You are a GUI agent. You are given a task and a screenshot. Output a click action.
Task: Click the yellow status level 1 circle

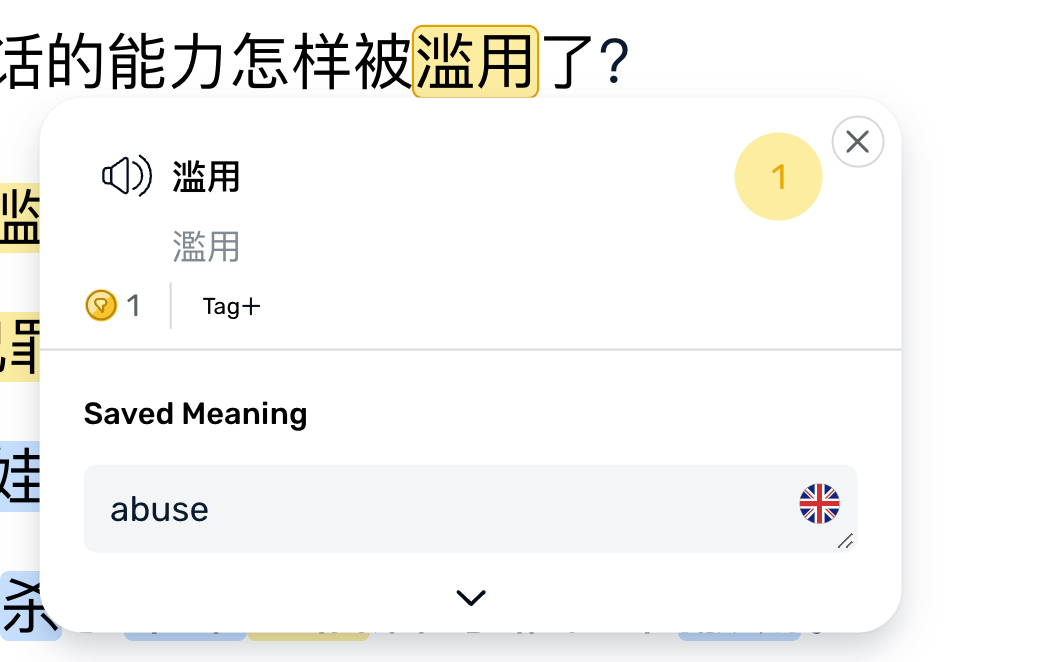click(x=778, y=177)
